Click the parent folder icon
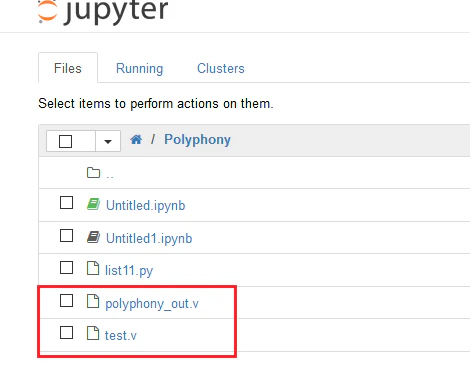Screen dimensions: 470x372 coord(93,173)
